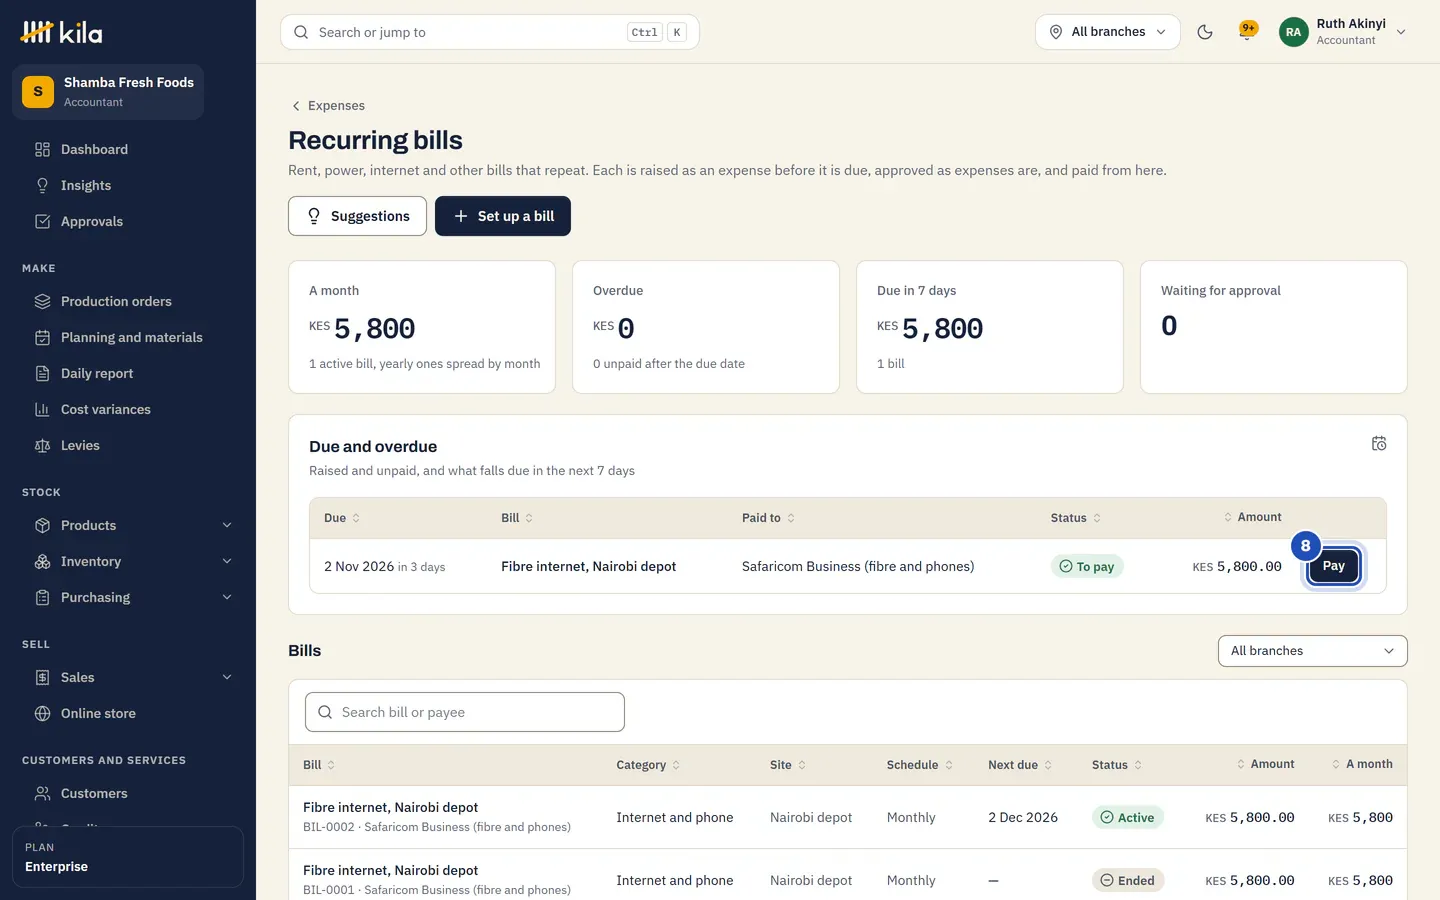Click the Cost variances chart icon
Image resolution: width=1440 pixels, height=900 pixels.
pyautogui.click(x=42, y=409)
